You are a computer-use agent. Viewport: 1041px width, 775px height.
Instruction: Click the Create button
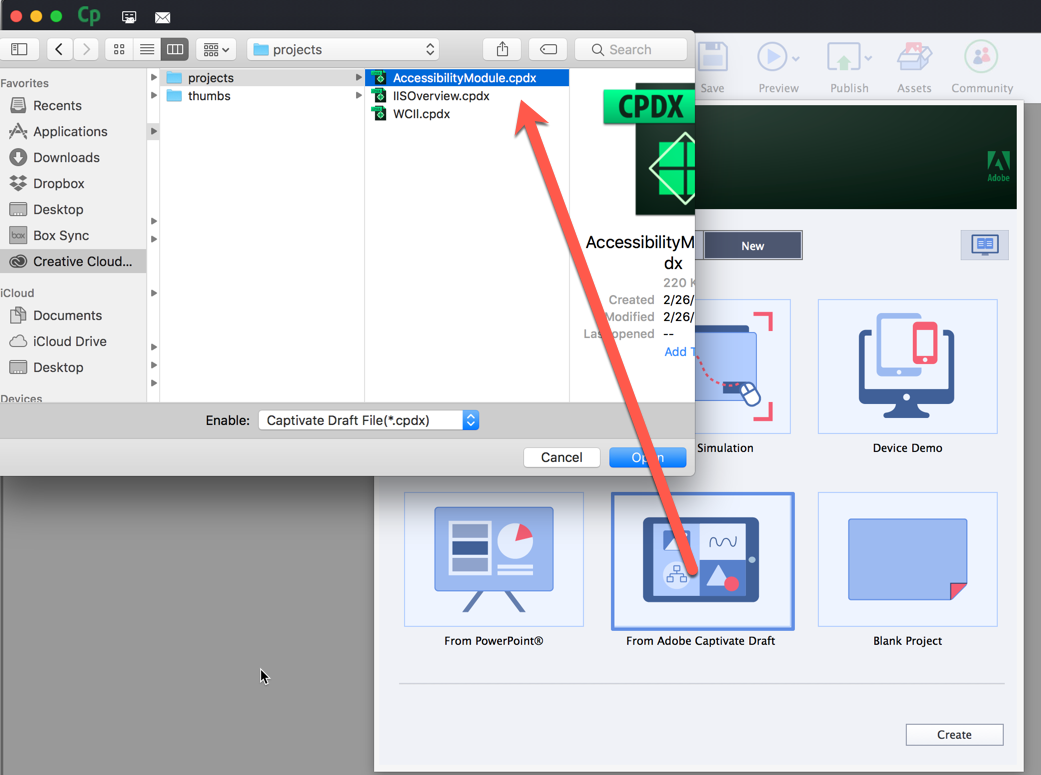click(x=954, y=734)
